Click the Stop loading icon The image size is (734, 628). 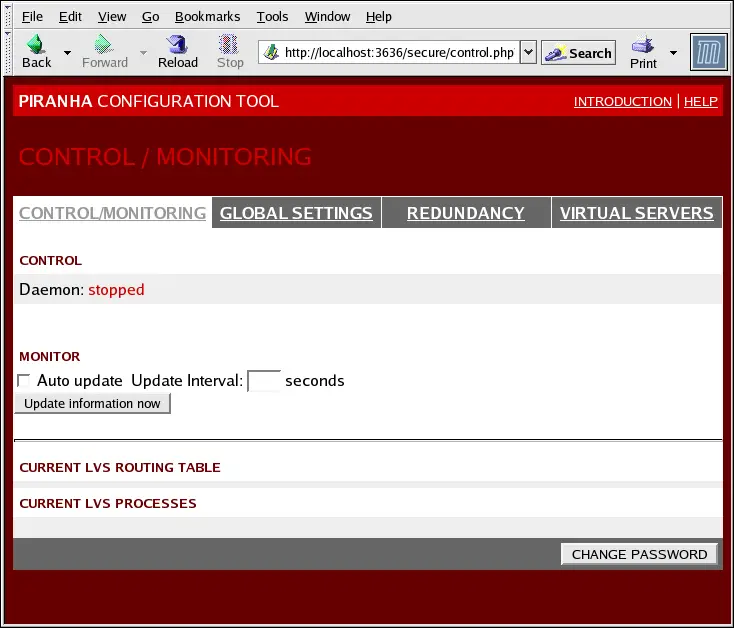(230, 45)
